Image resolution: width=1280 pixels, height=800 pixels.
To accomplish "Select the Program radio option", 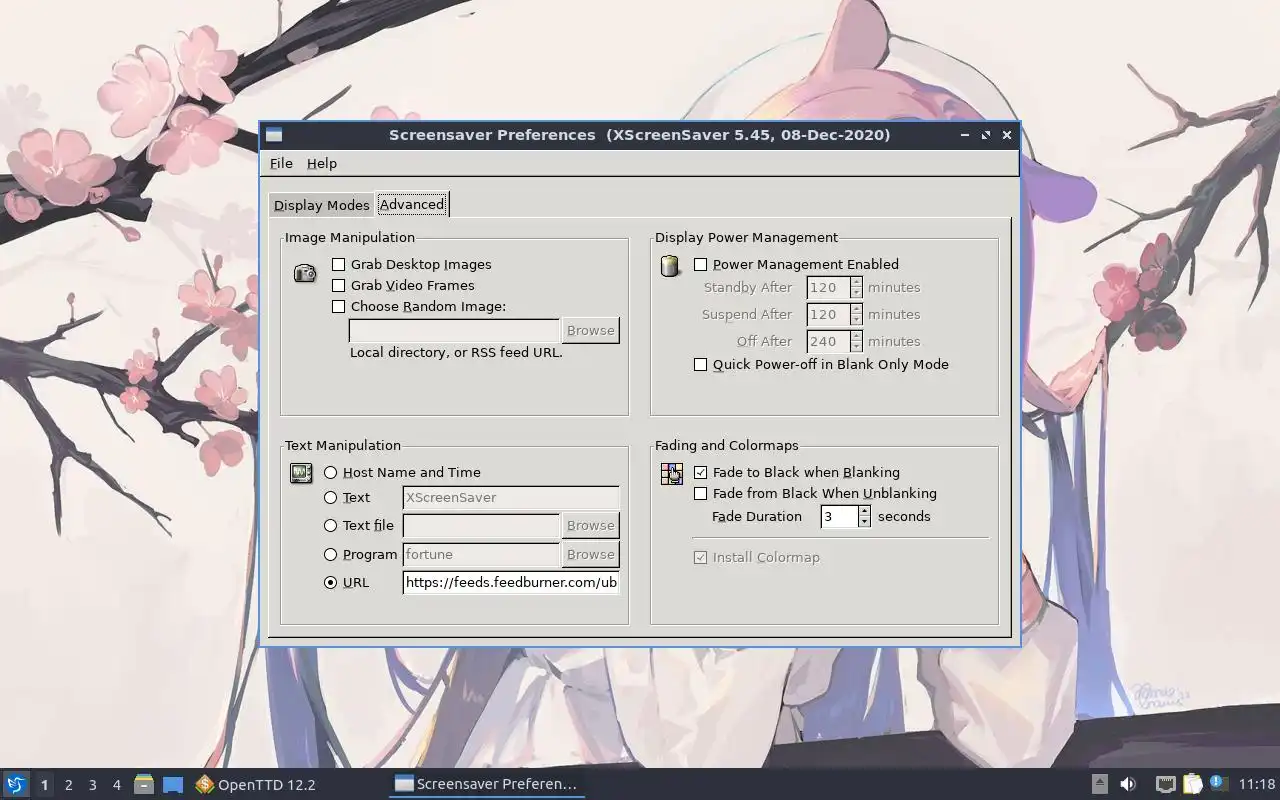I will click(x=331, y=555).
